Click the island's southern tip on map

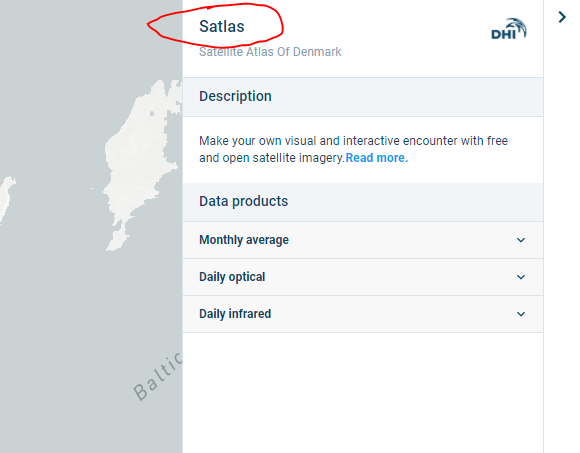[118, 241]
